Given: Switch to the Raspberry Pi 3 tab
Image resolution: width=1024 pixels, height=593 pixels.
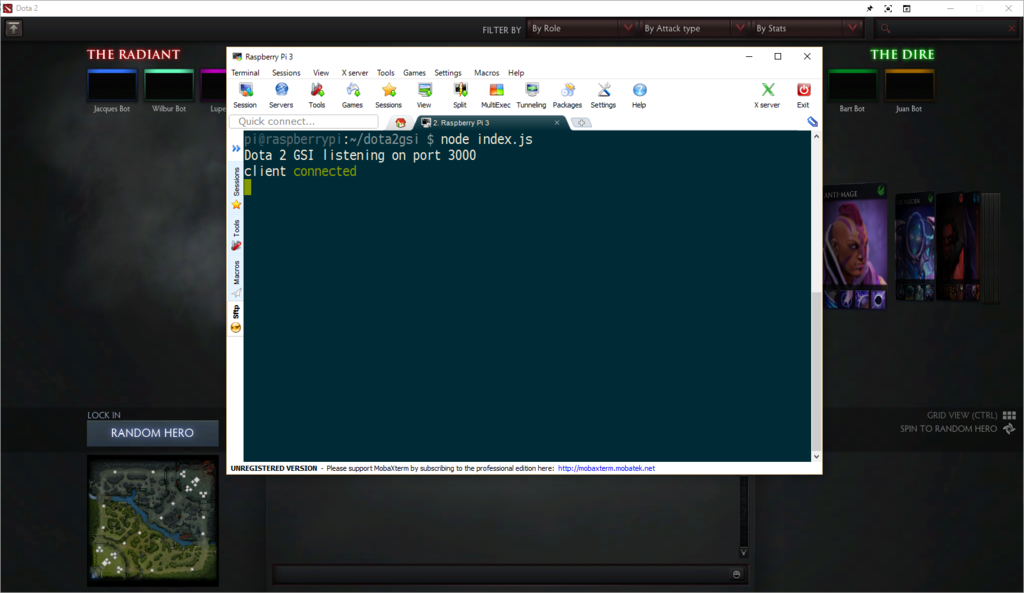Looking at the screenshot, I should (485, 122).
